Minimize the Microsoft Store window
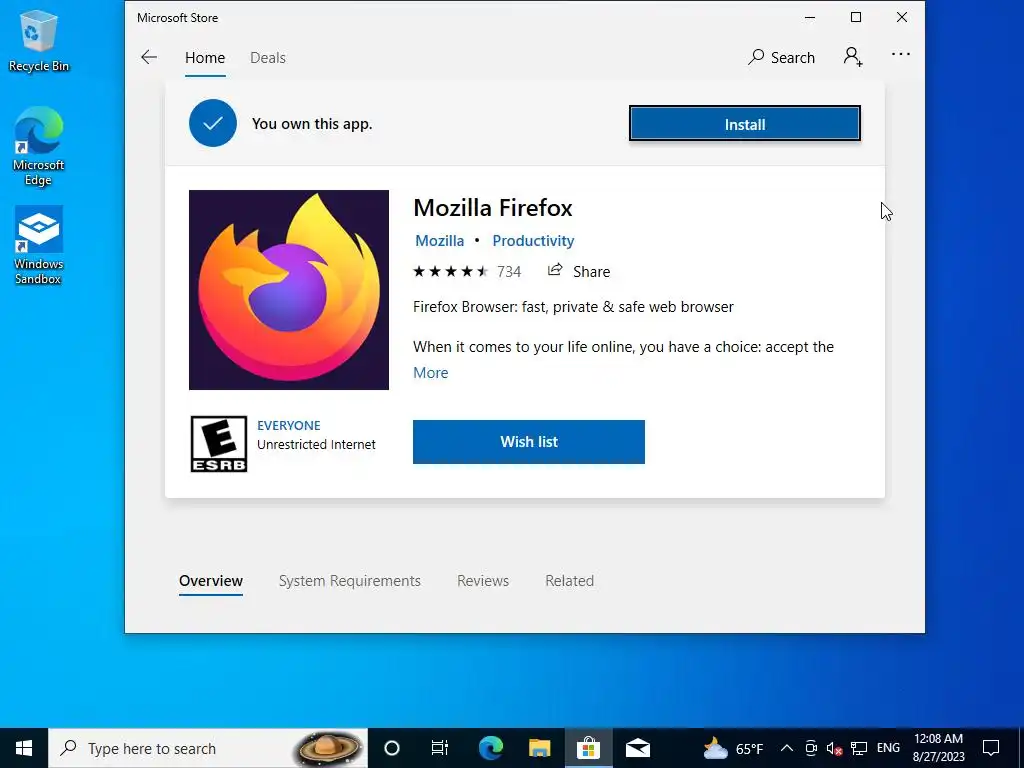 [x=810, y=18]
